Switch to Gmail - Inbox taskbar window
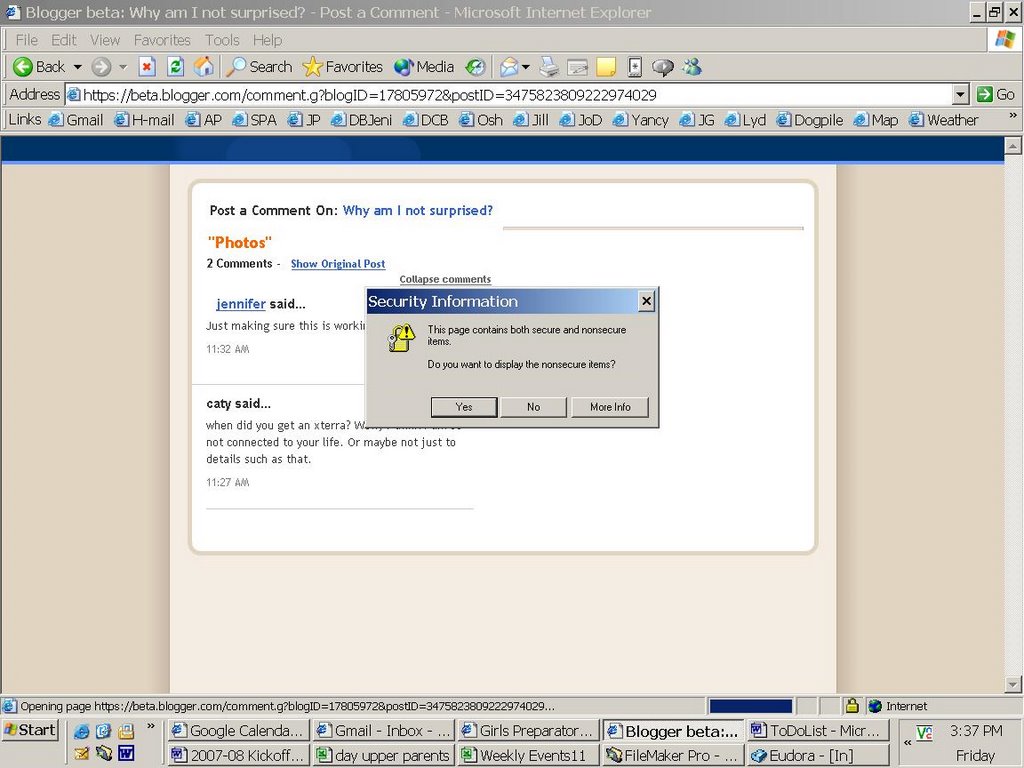 pyautogui.click(x=383, y=731)
